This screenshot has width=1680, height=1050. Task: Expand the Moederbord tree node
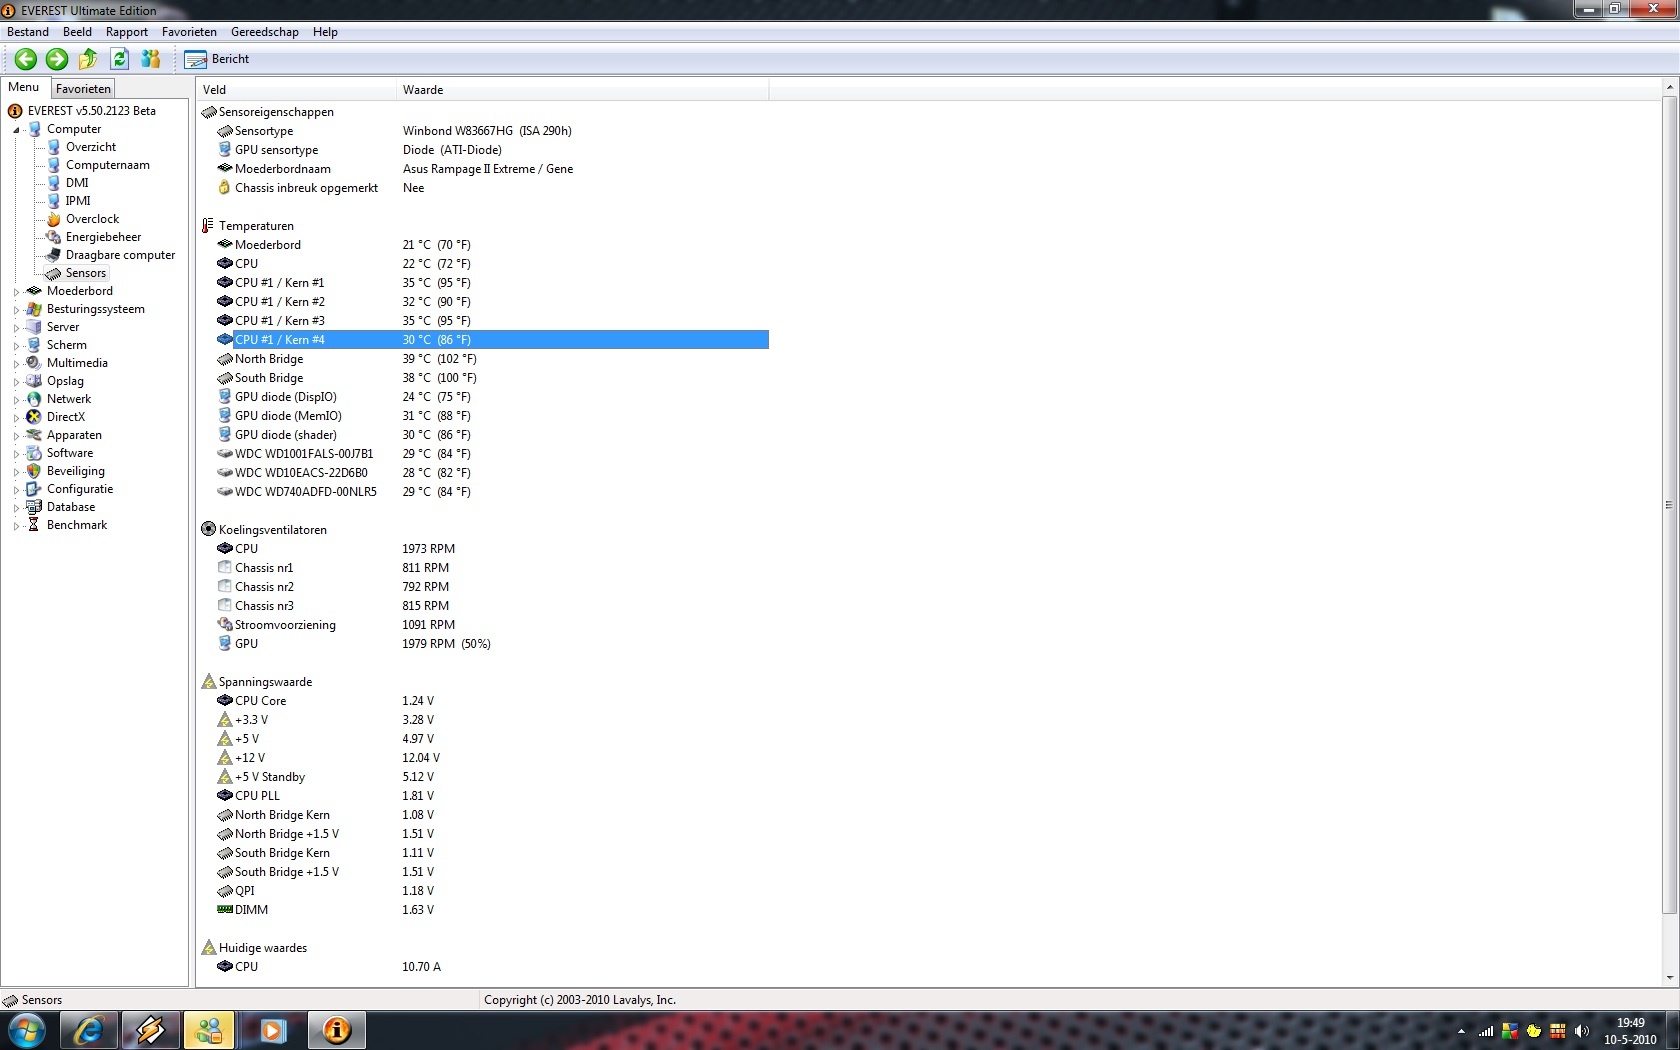(16, 292)
